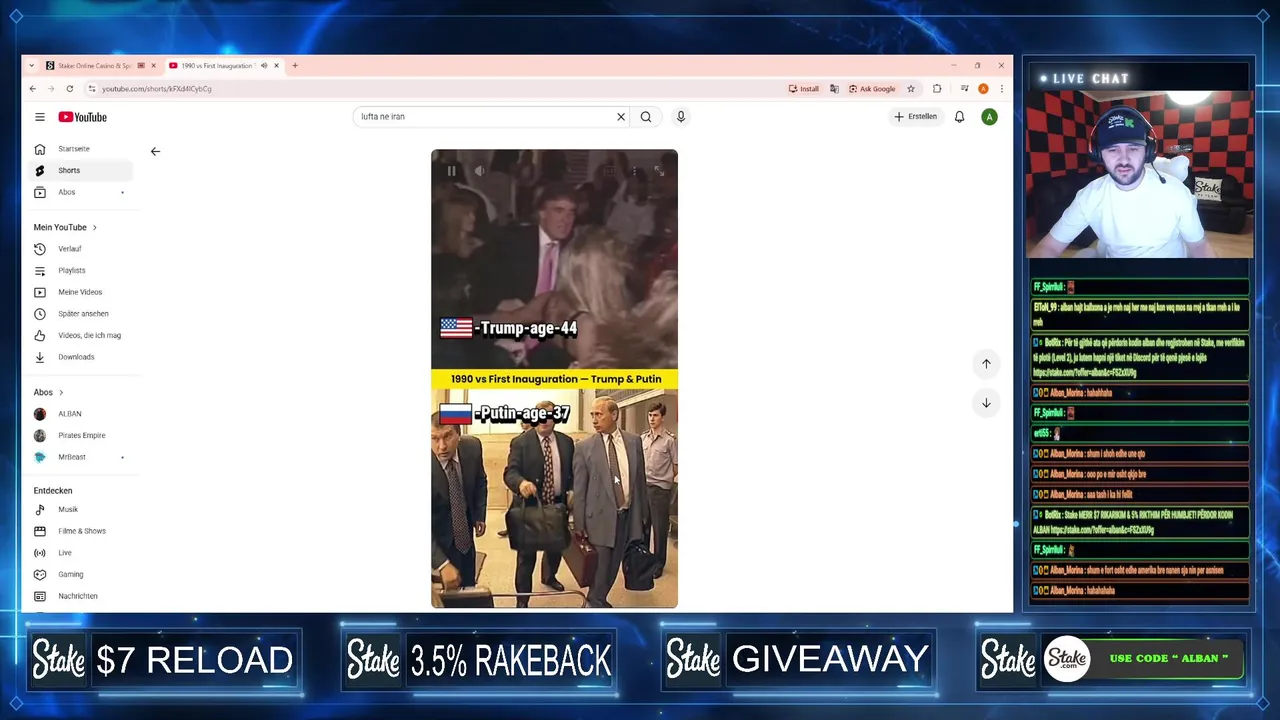The width and height of the screenshot is (1280, 720).
Task: Click the magnifier search button
Action: pyautogui.click(x=646, y=117)
